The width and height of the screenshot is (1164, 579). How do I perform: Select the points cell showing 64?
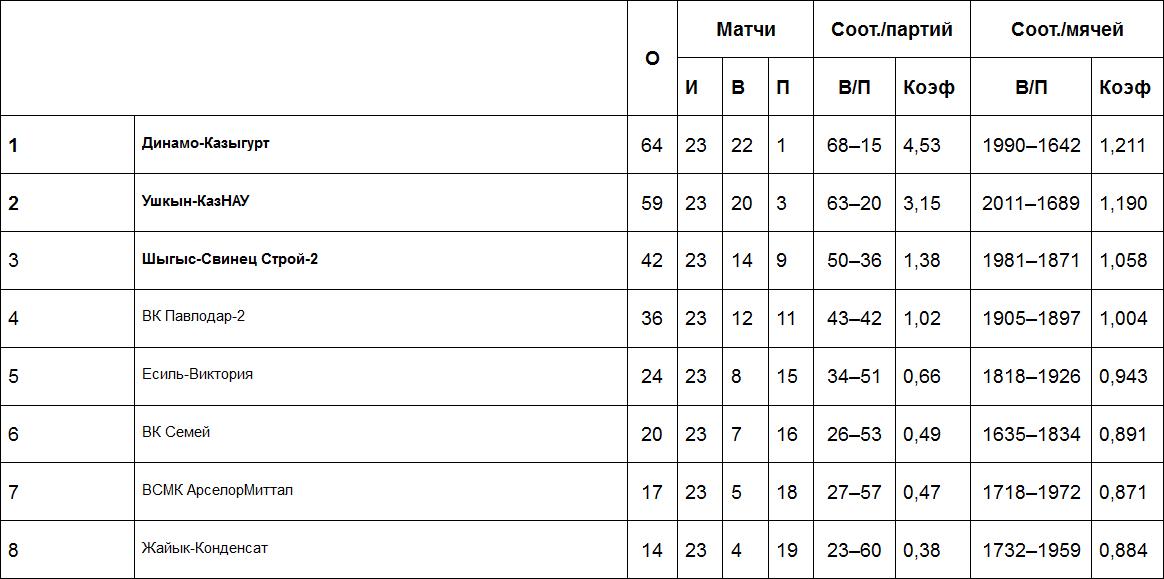coord(652,145)
